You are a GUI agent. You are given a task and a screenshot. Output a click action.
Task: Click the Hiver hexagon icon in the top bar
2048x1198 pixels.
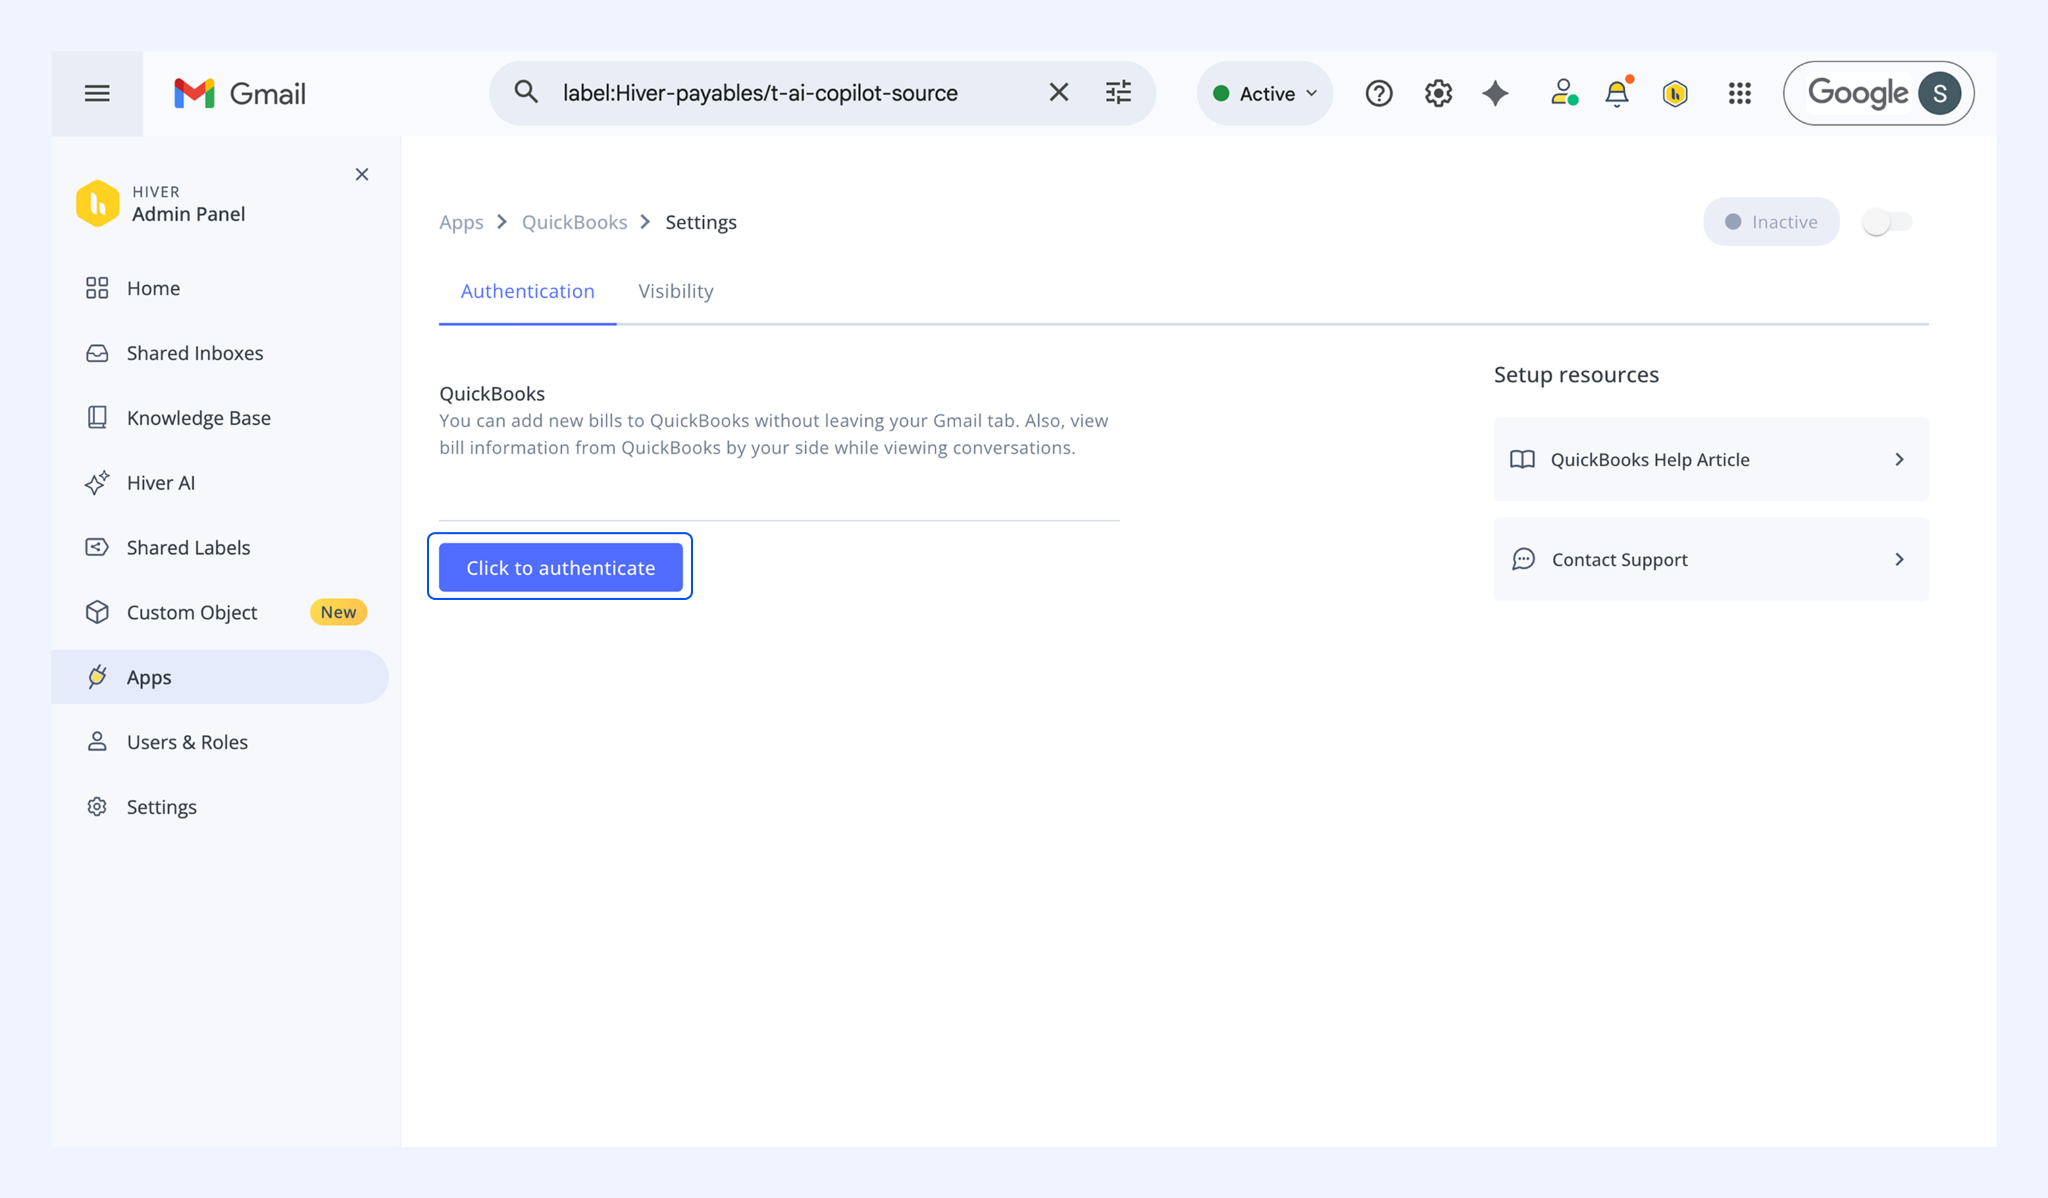tap(1675, 93)
